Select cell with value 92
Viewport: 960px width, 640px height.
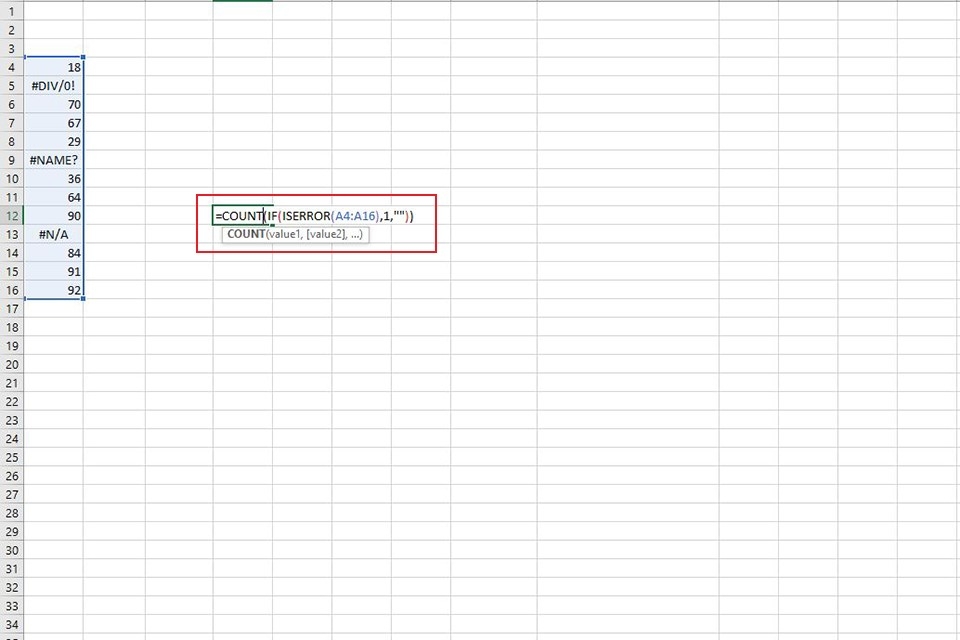54,290
